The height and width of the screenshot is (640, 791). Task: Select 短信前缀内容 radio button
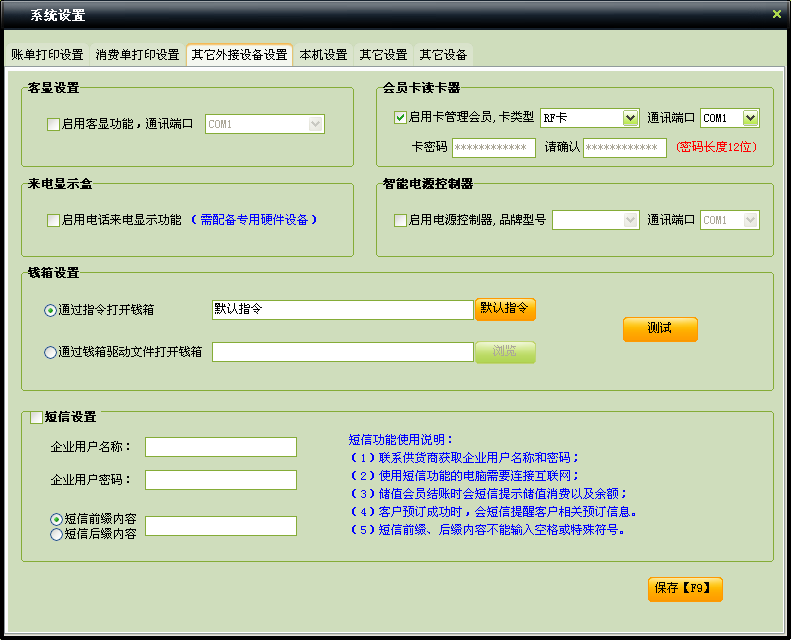(x=56, y=519)
